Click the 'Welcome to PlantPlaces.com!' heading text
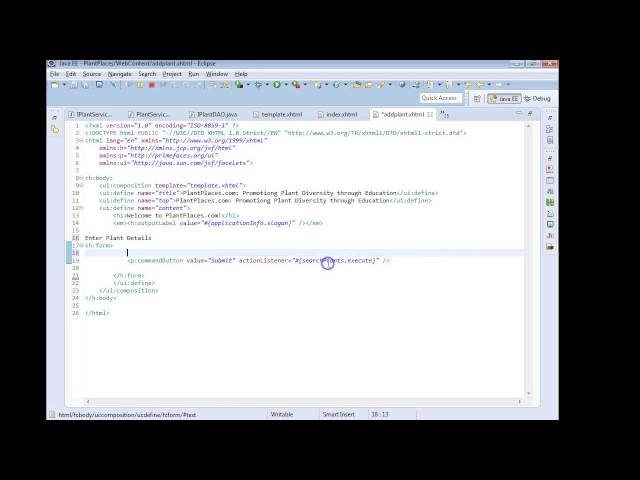This screenshot has height=480, width=640. (x=174, y=216)
